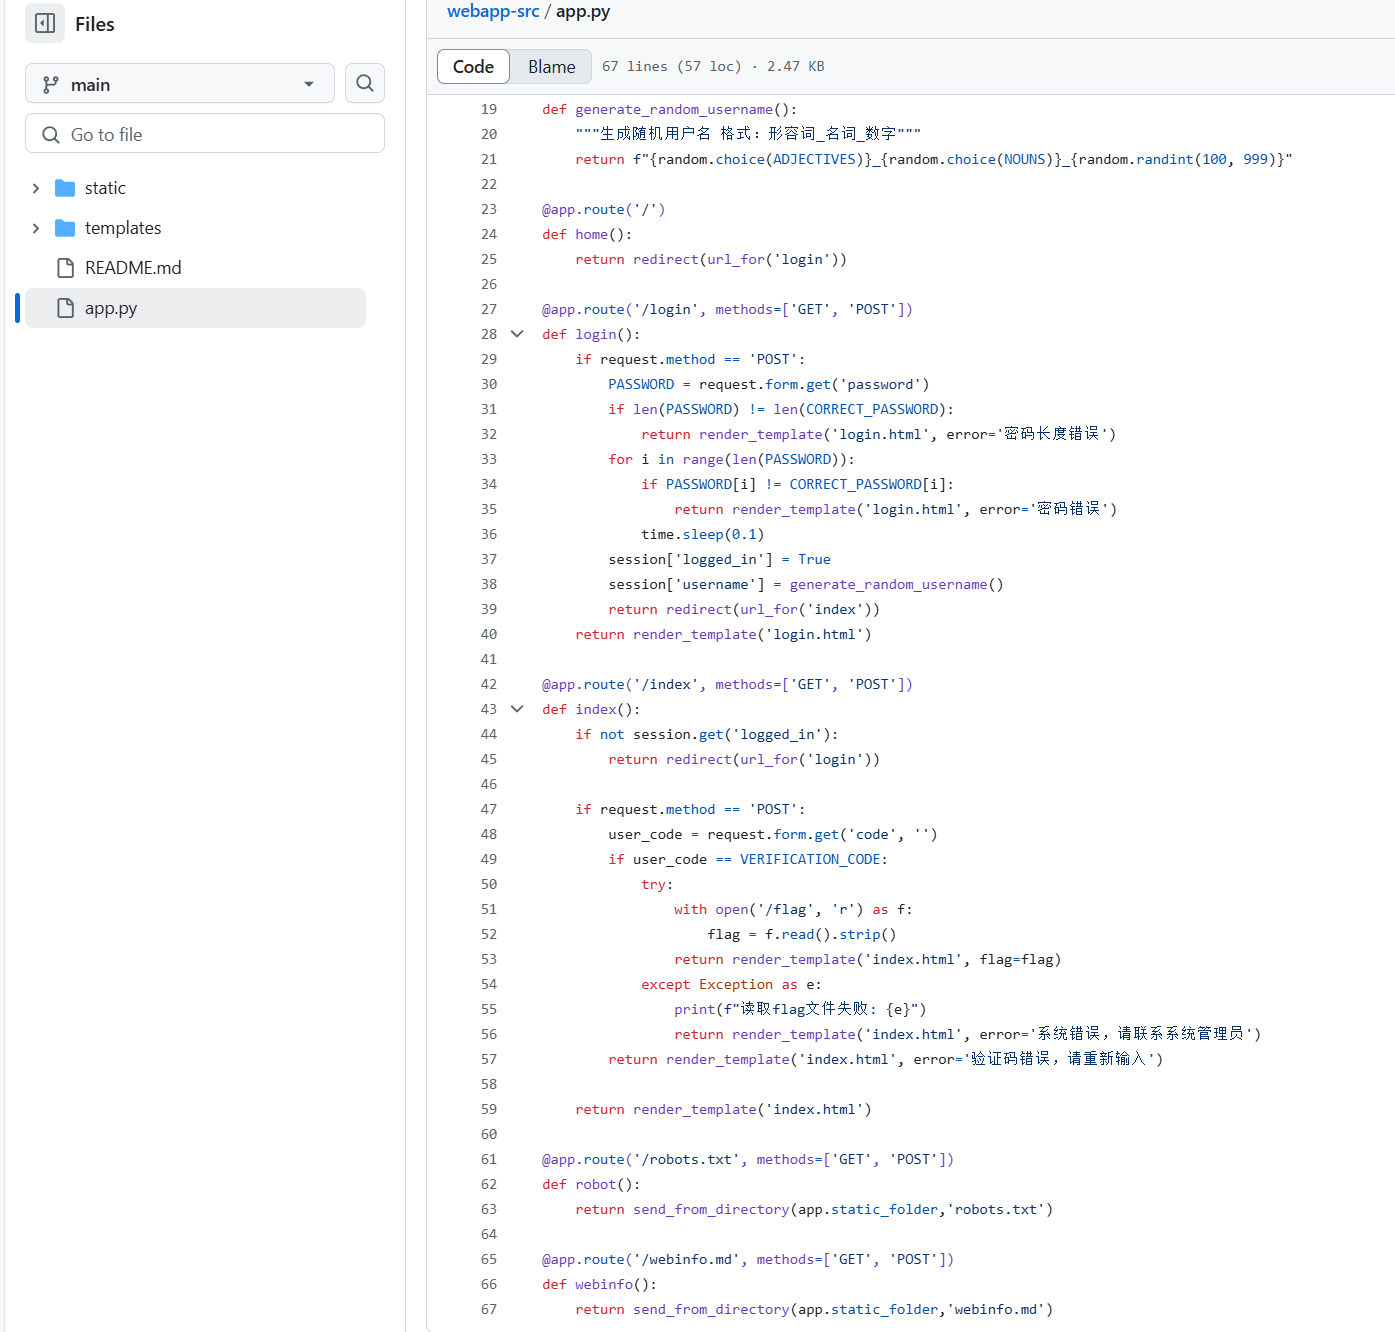1395x1332 pixels.
Task: Open the webapp-src breadcrumb link
Action: point(493,11)
